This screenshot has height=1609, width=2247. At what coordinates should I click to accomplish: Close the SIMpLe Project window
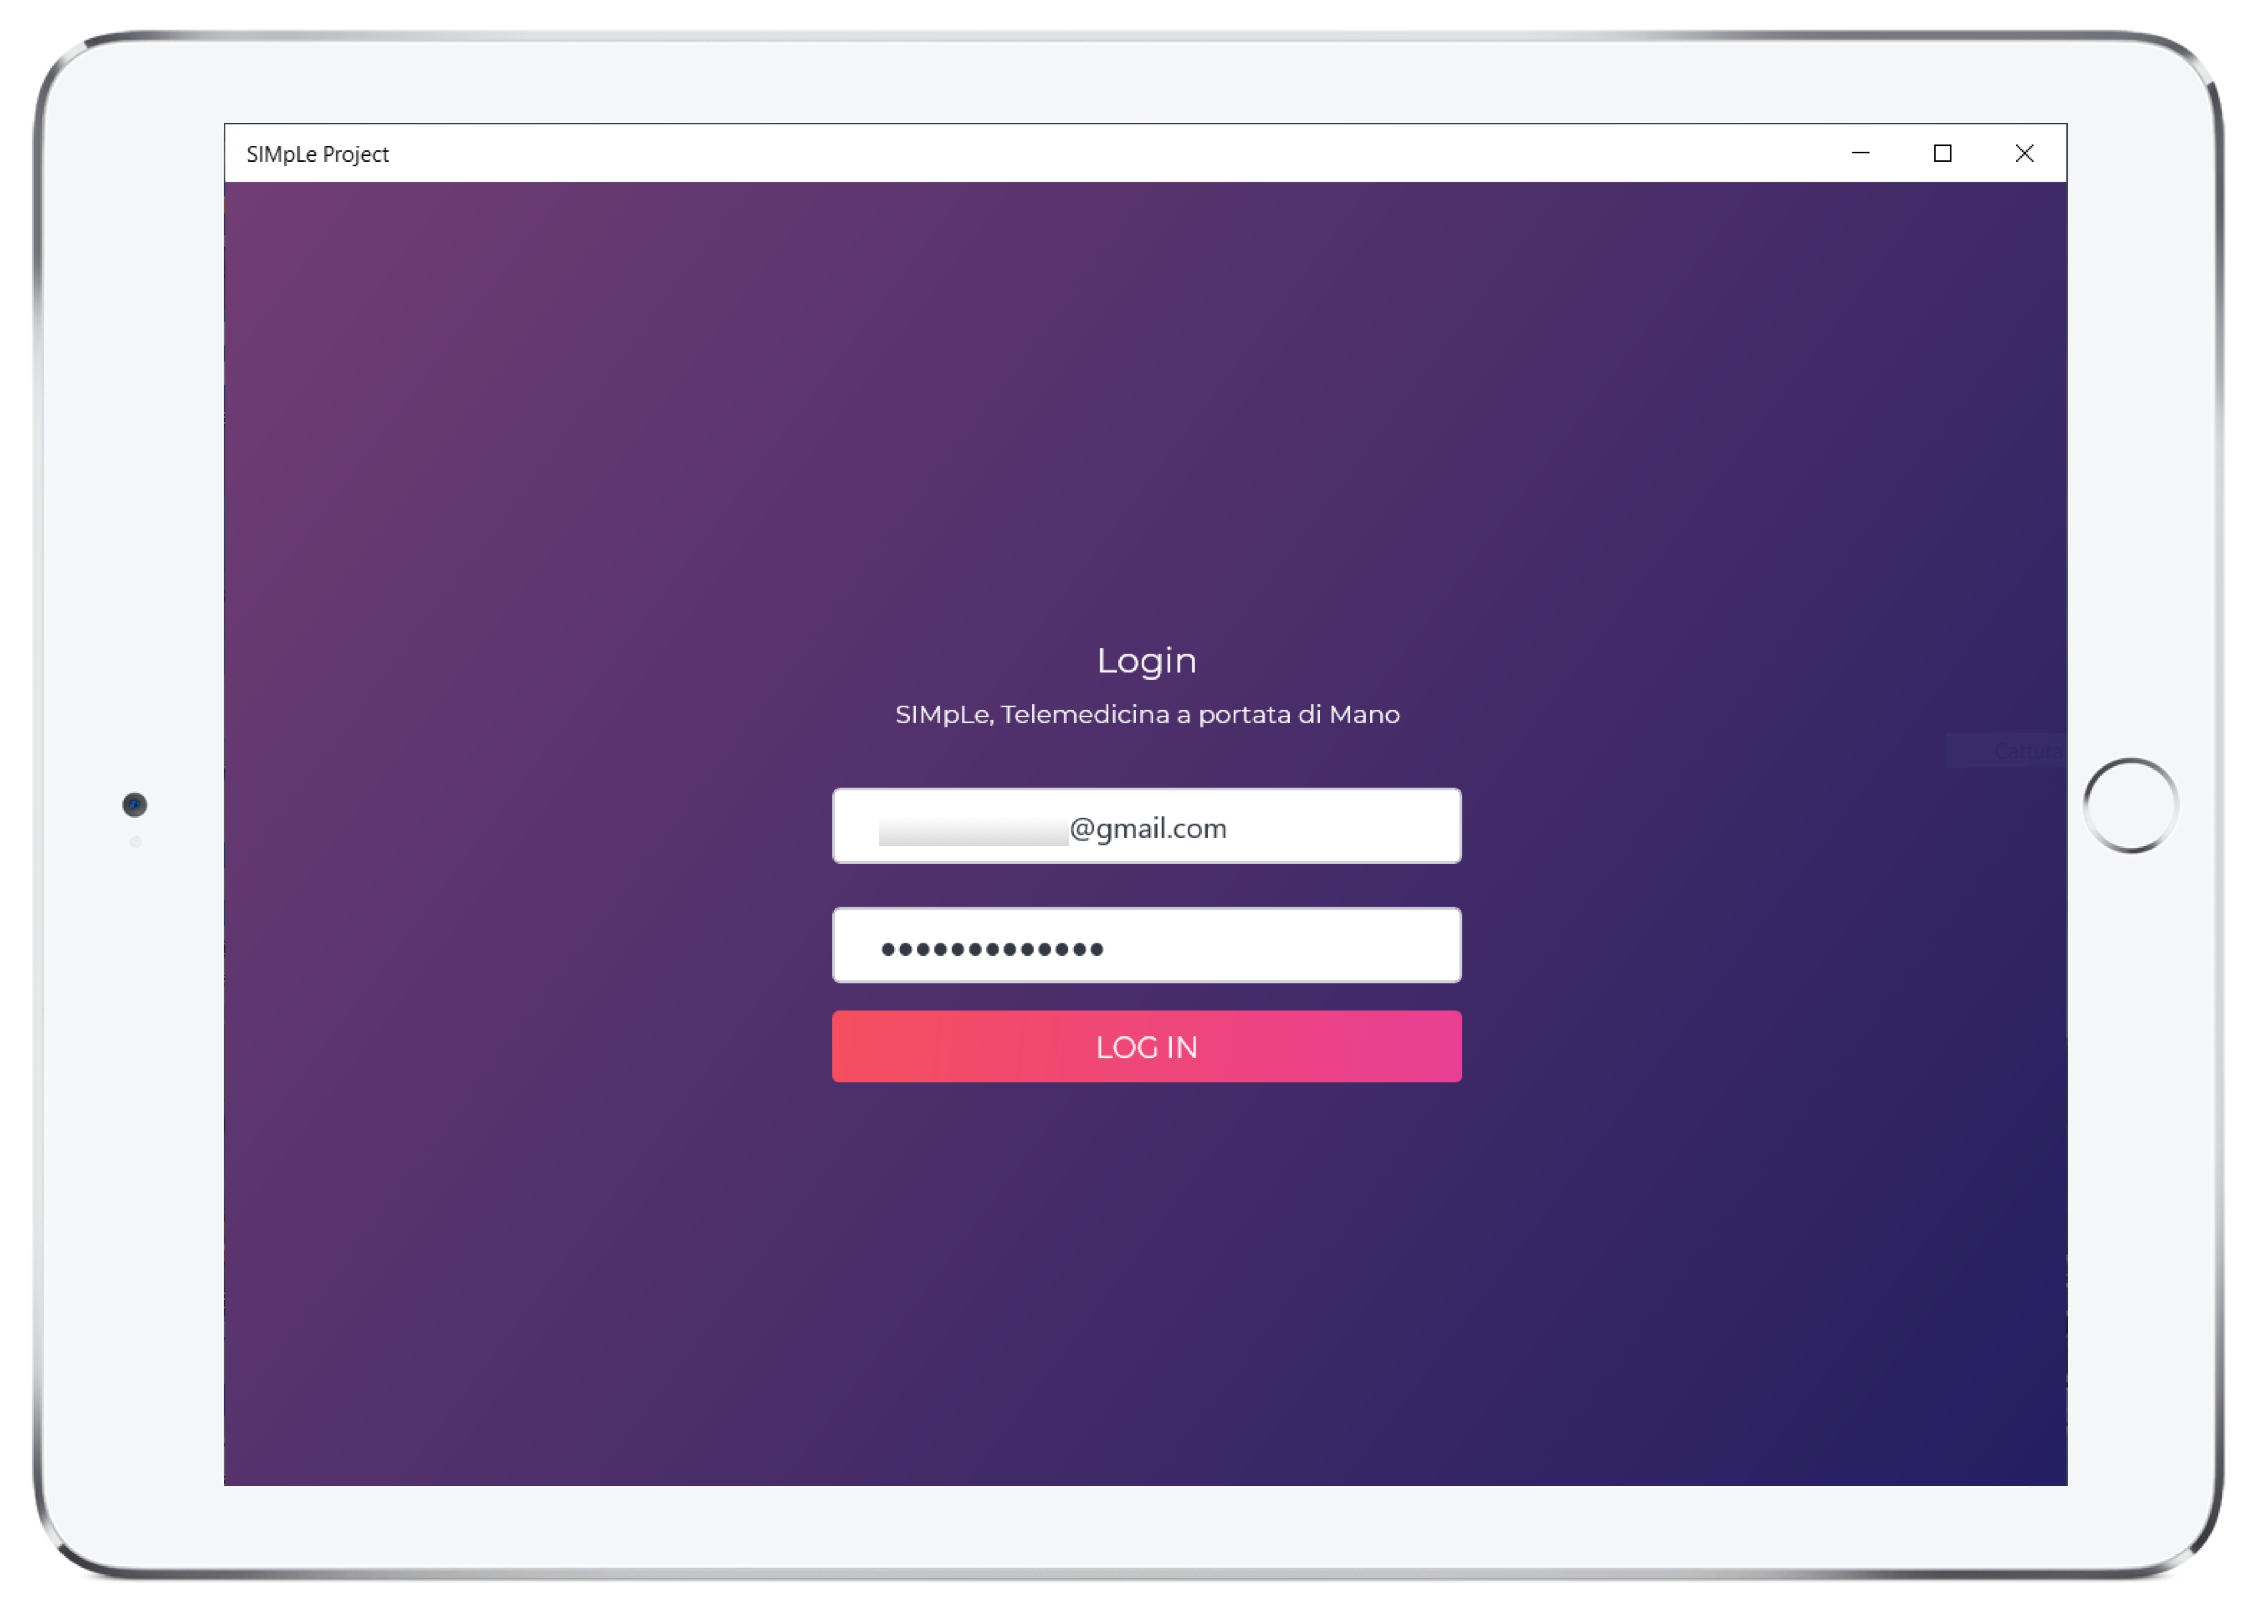2024,153
